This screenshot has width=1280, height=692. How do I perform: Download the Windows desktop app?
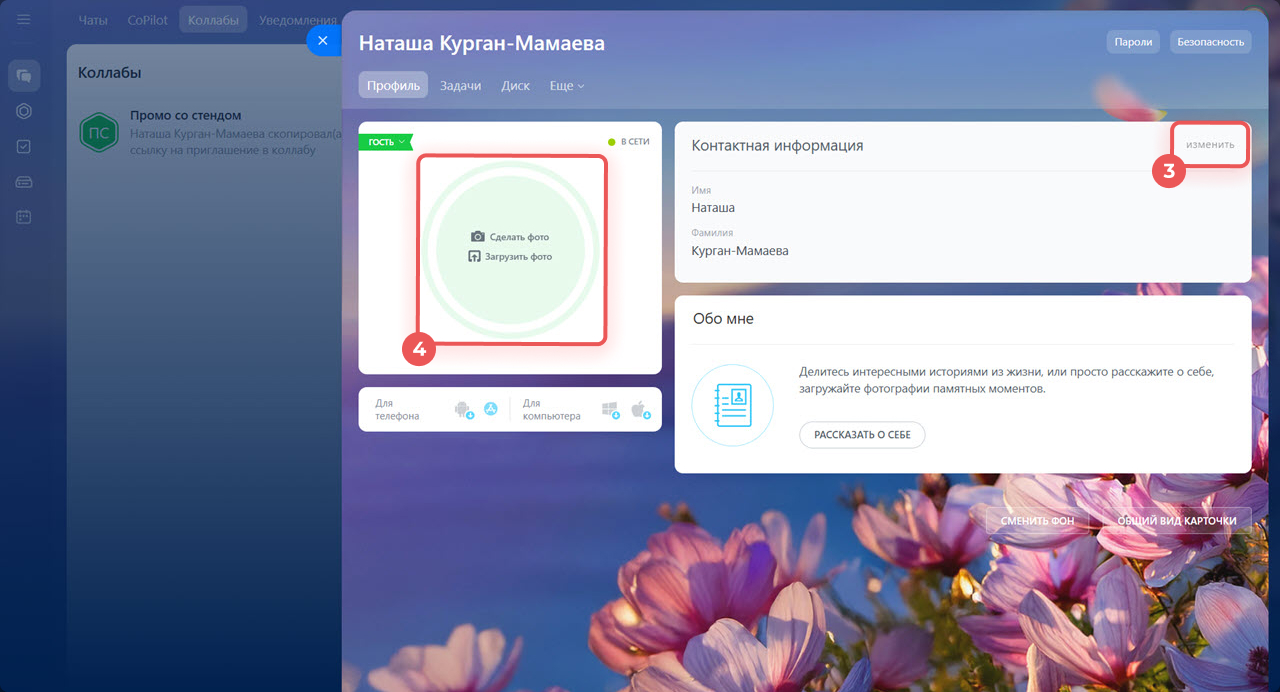[611, 409]
